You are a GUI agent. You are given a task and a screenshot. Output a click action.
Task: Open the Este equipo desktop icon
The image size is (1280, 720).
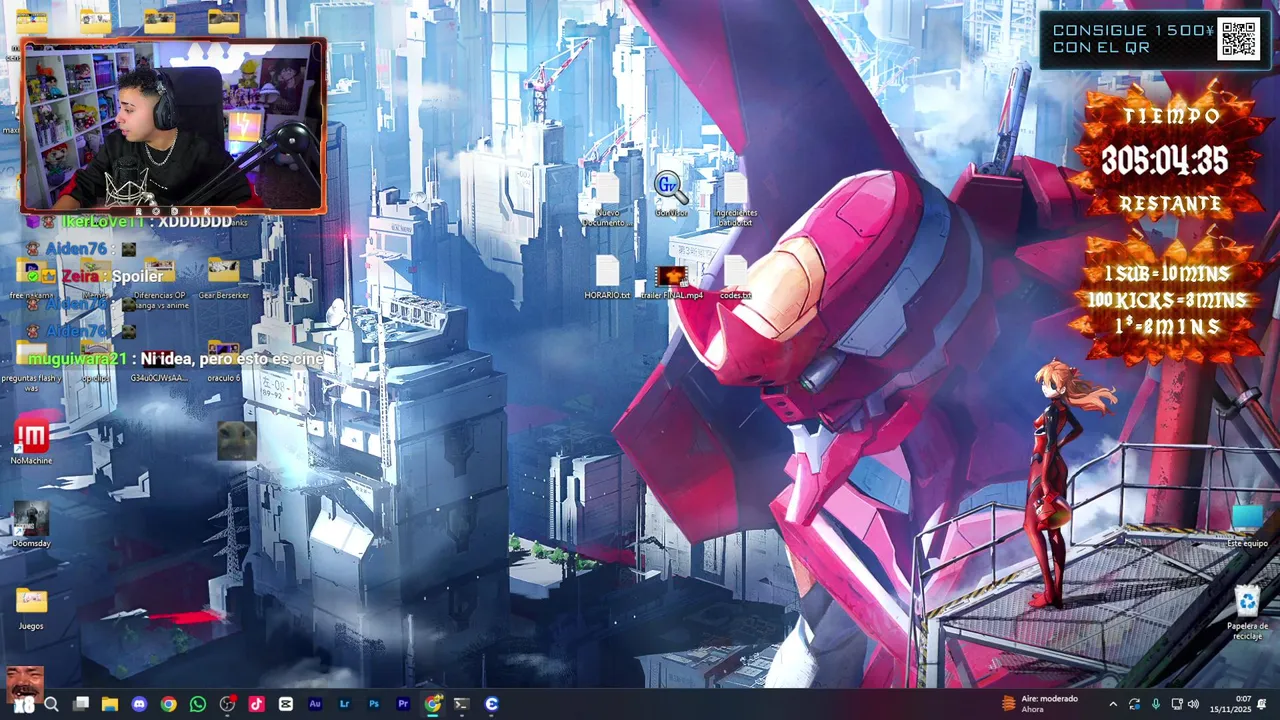pos(1247,525)
